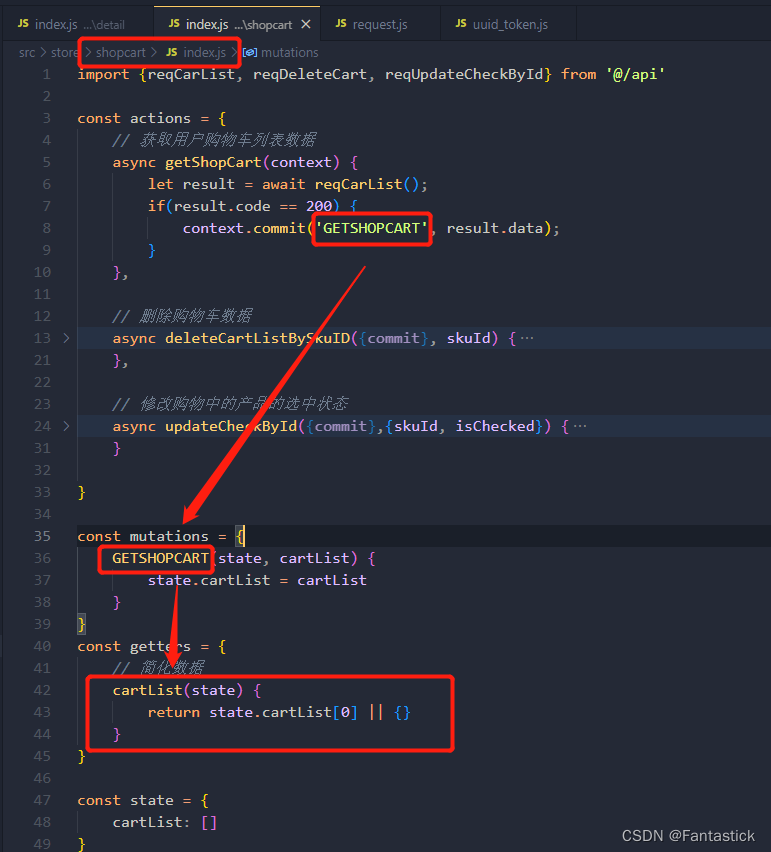Click the index.js breadcrumb segment
This screenshot has width=771, height=852.
click(204, 53)
